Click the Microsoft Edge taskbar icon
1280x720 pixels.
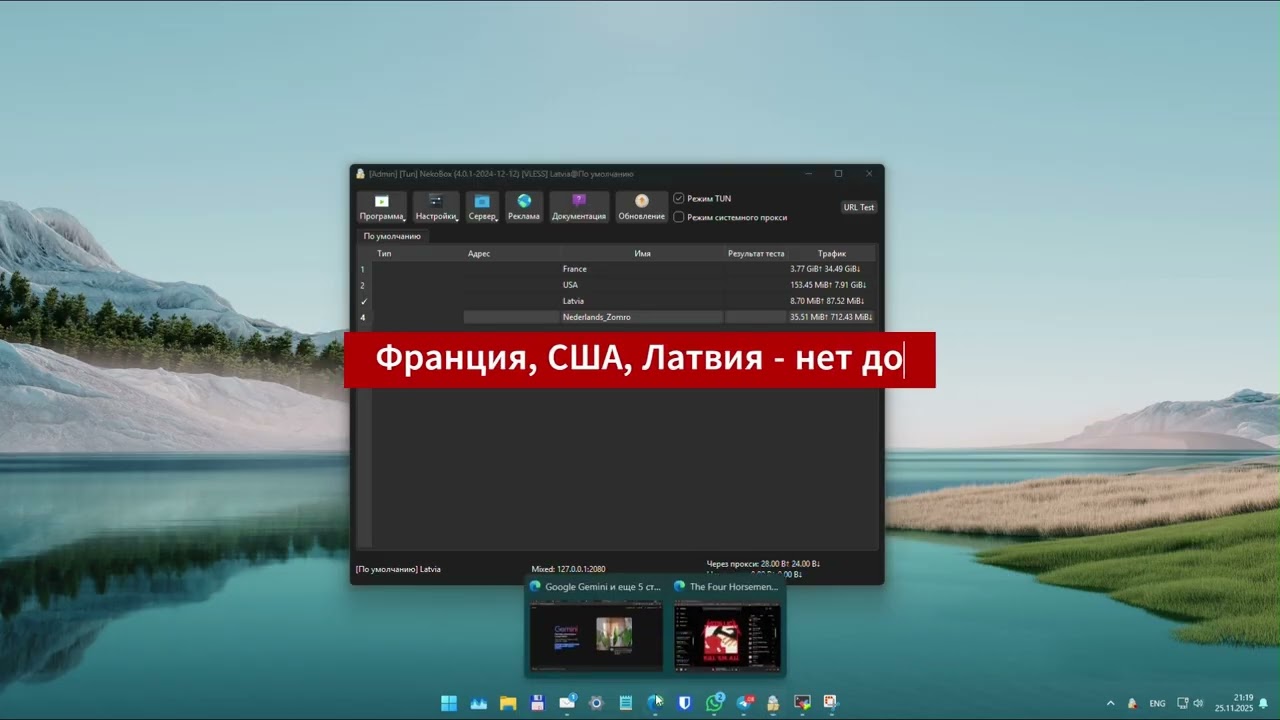pos(655,703)
